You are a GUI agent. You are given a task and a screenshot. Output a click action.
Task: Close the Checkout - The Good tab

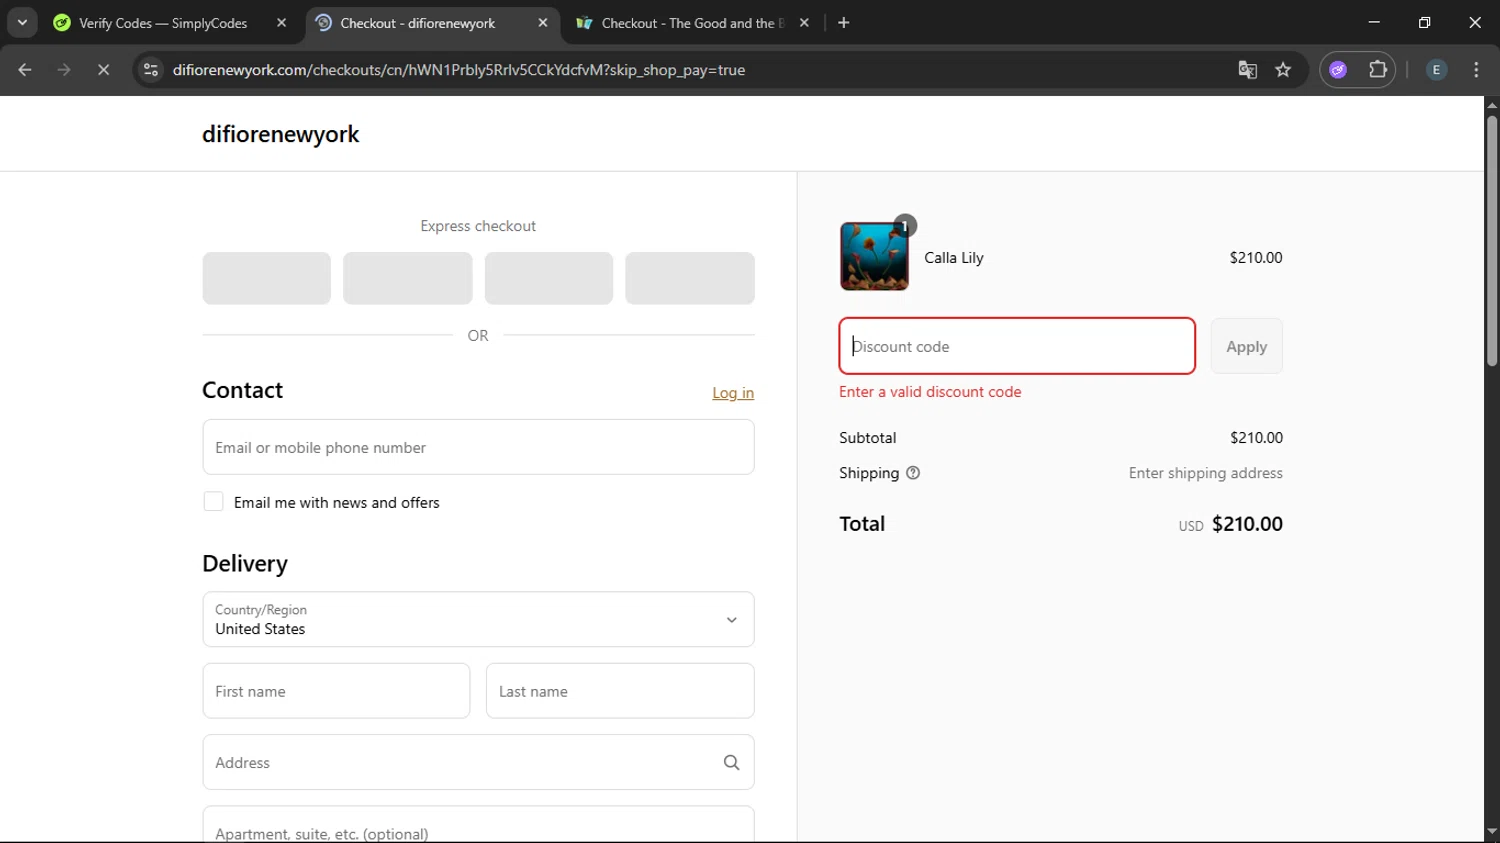pos(804,22)
